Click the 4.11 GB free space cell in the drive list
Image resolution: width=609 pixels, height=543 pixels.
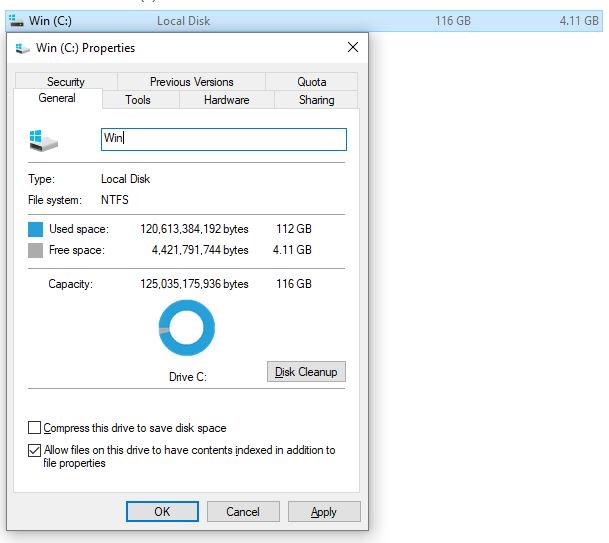579,21
